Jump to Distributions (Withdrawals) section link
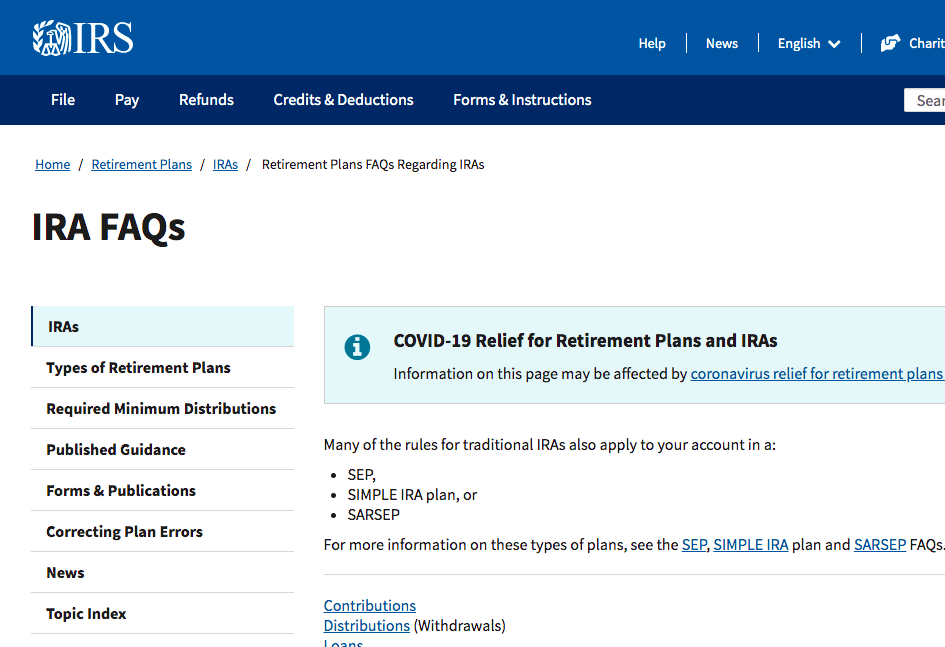The height and width of the screenshot is (647, 945). (366, 626)
